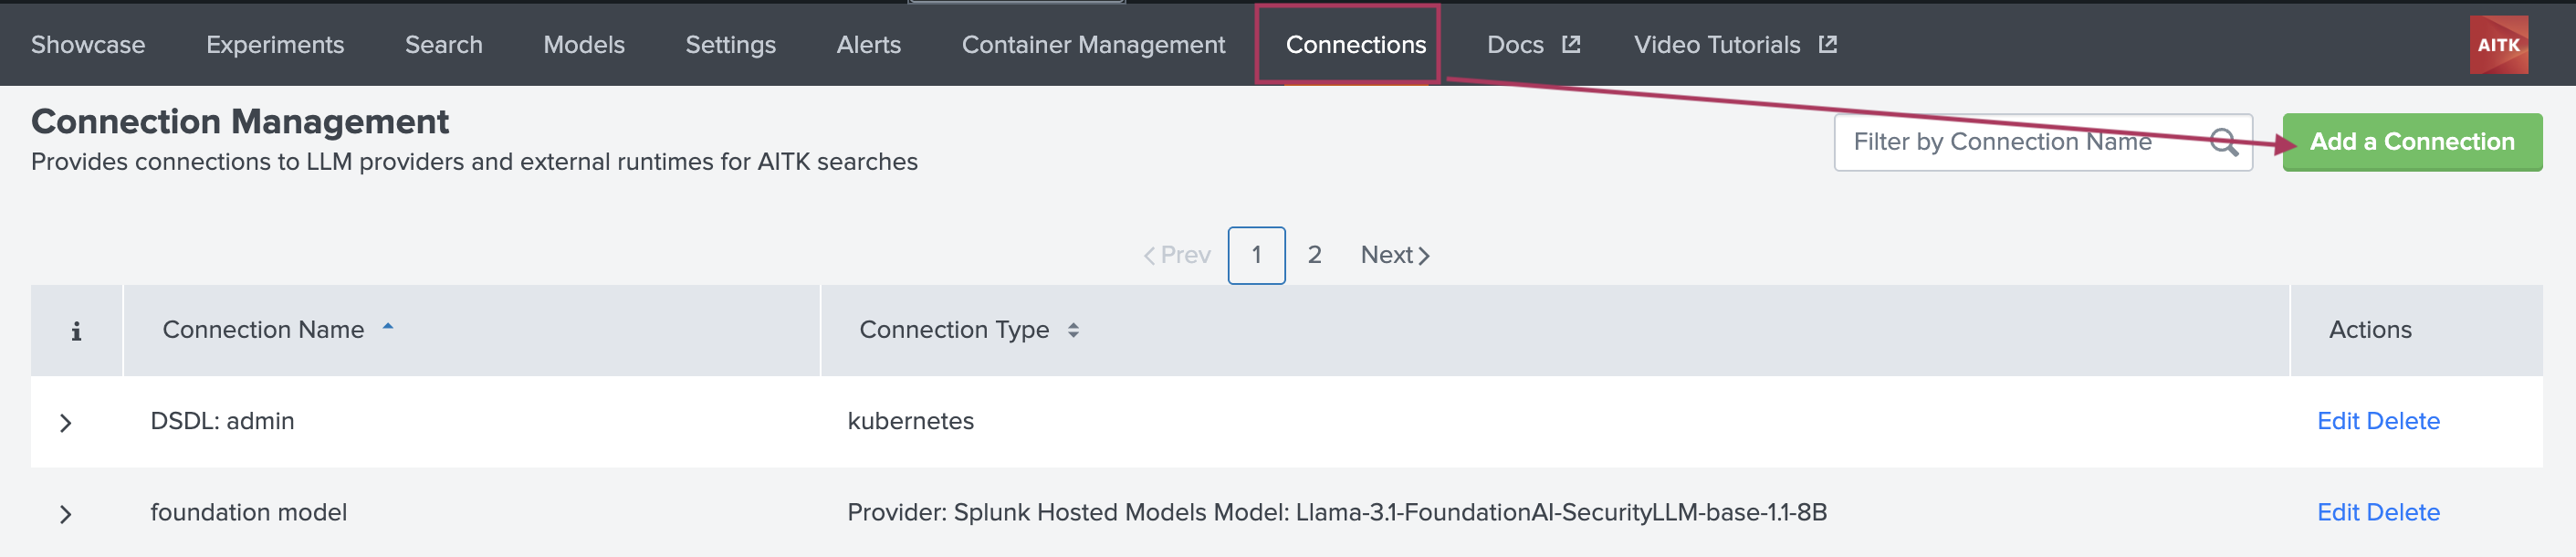The width and height of the screenshot is (2576, 557).
Task: Click the info column header icon
Action: [76, 331]
